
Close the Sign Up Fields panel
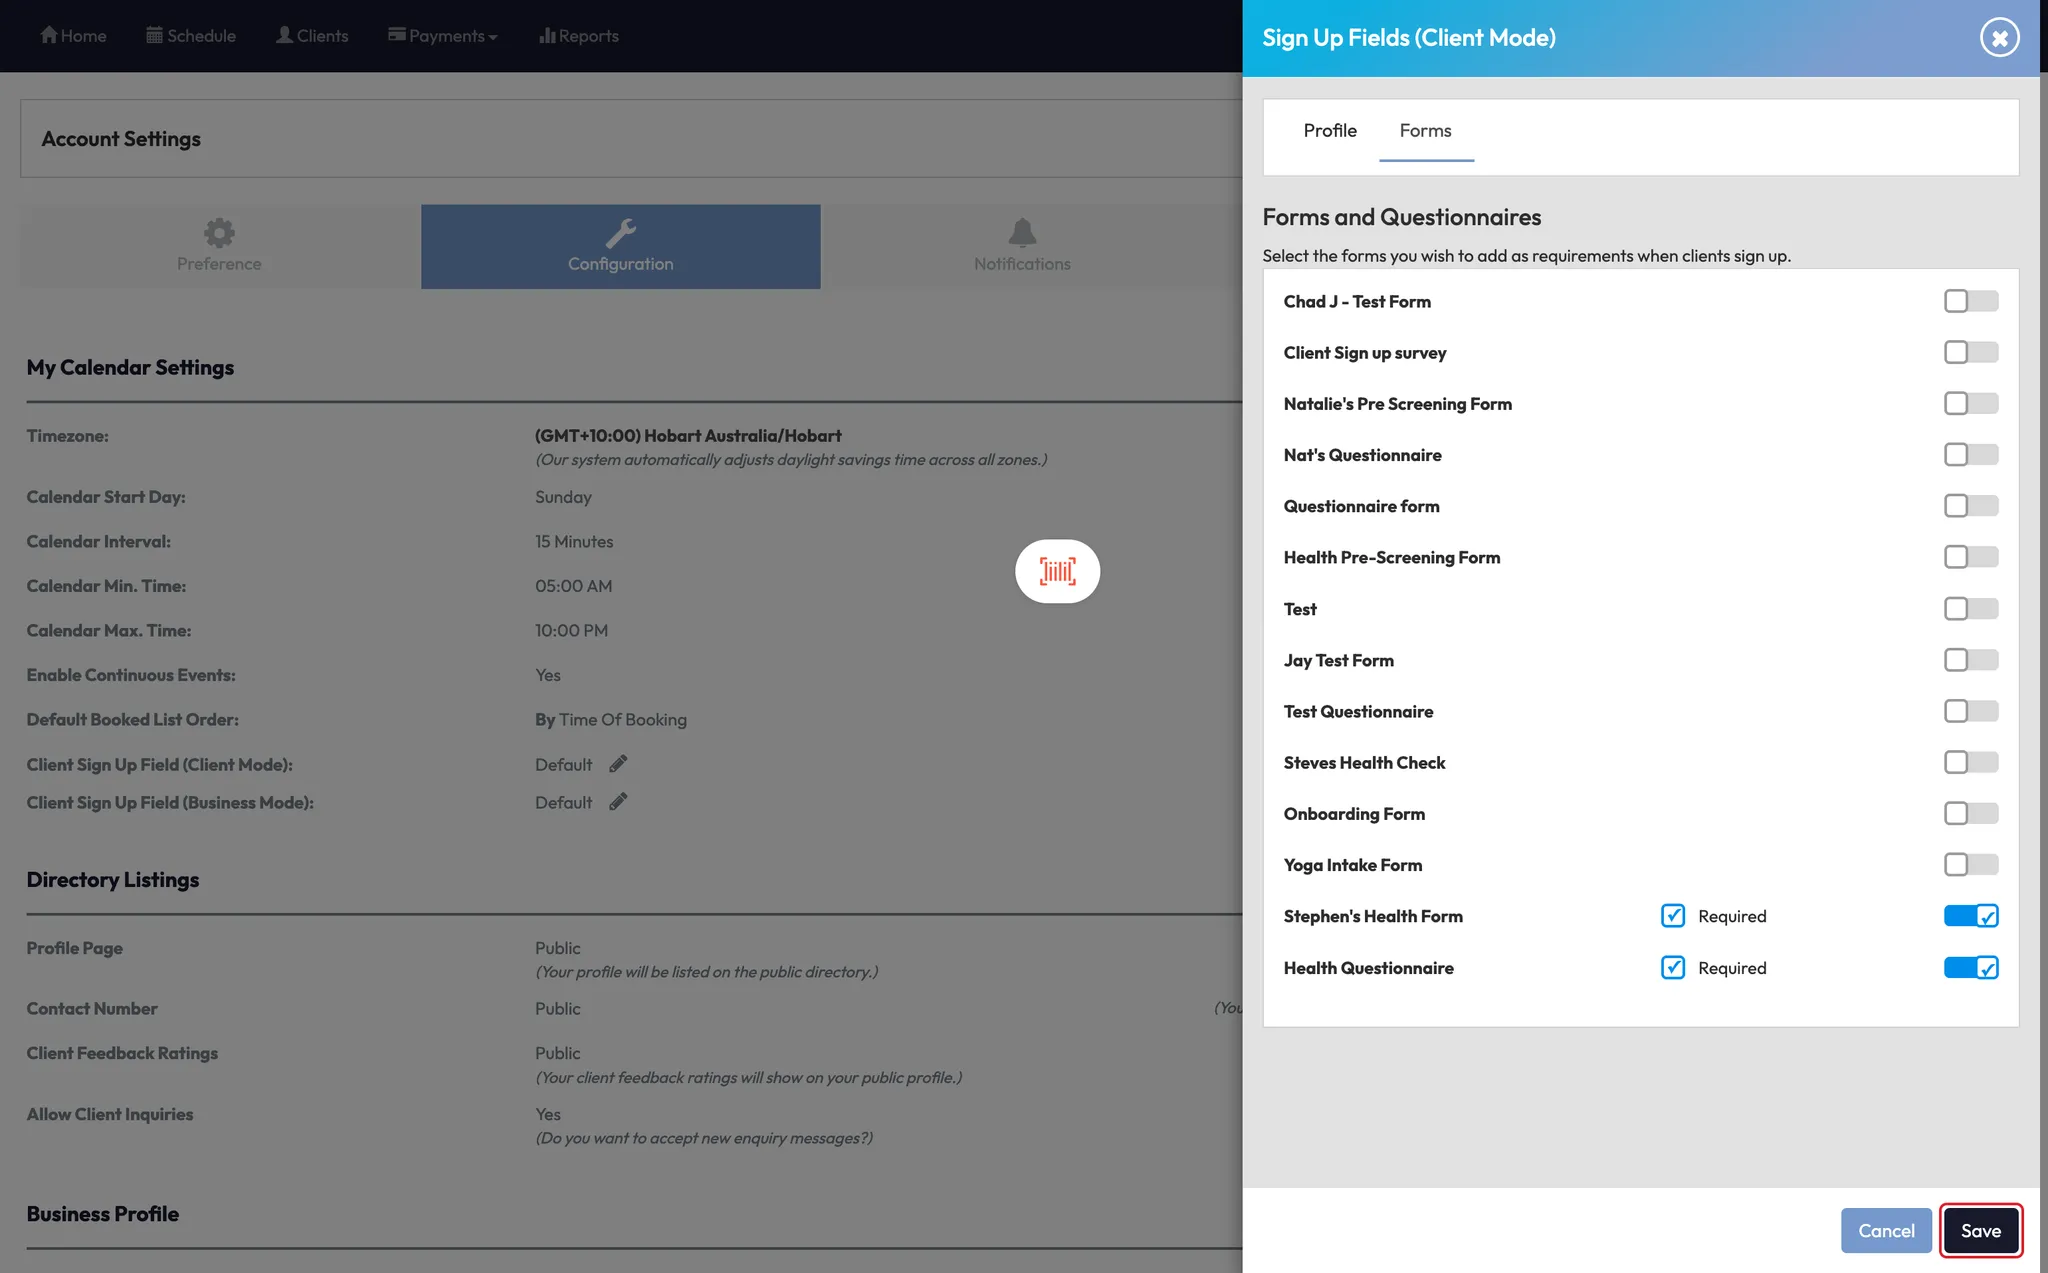tap(1999, 38)
